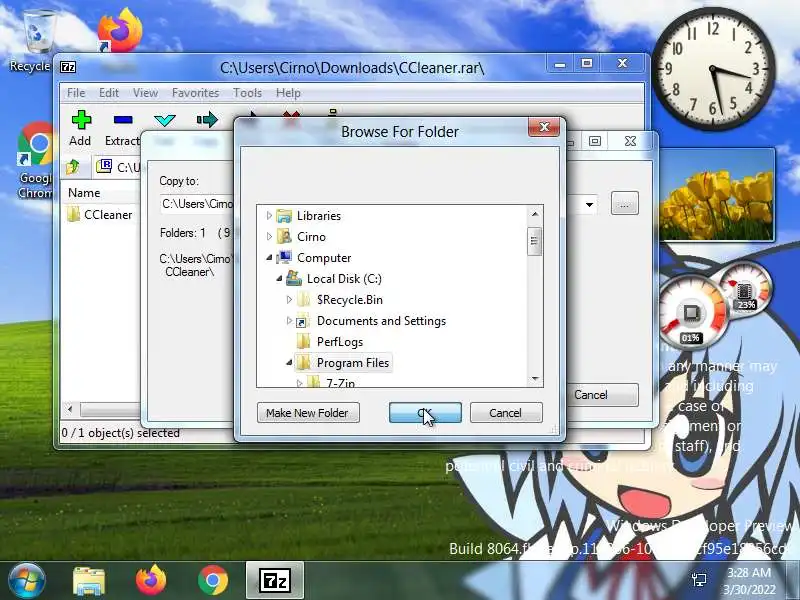This screenshot has height=600, width=800.
Task: Click scroll down arrow in folder tree
Action: coord(535,379)
